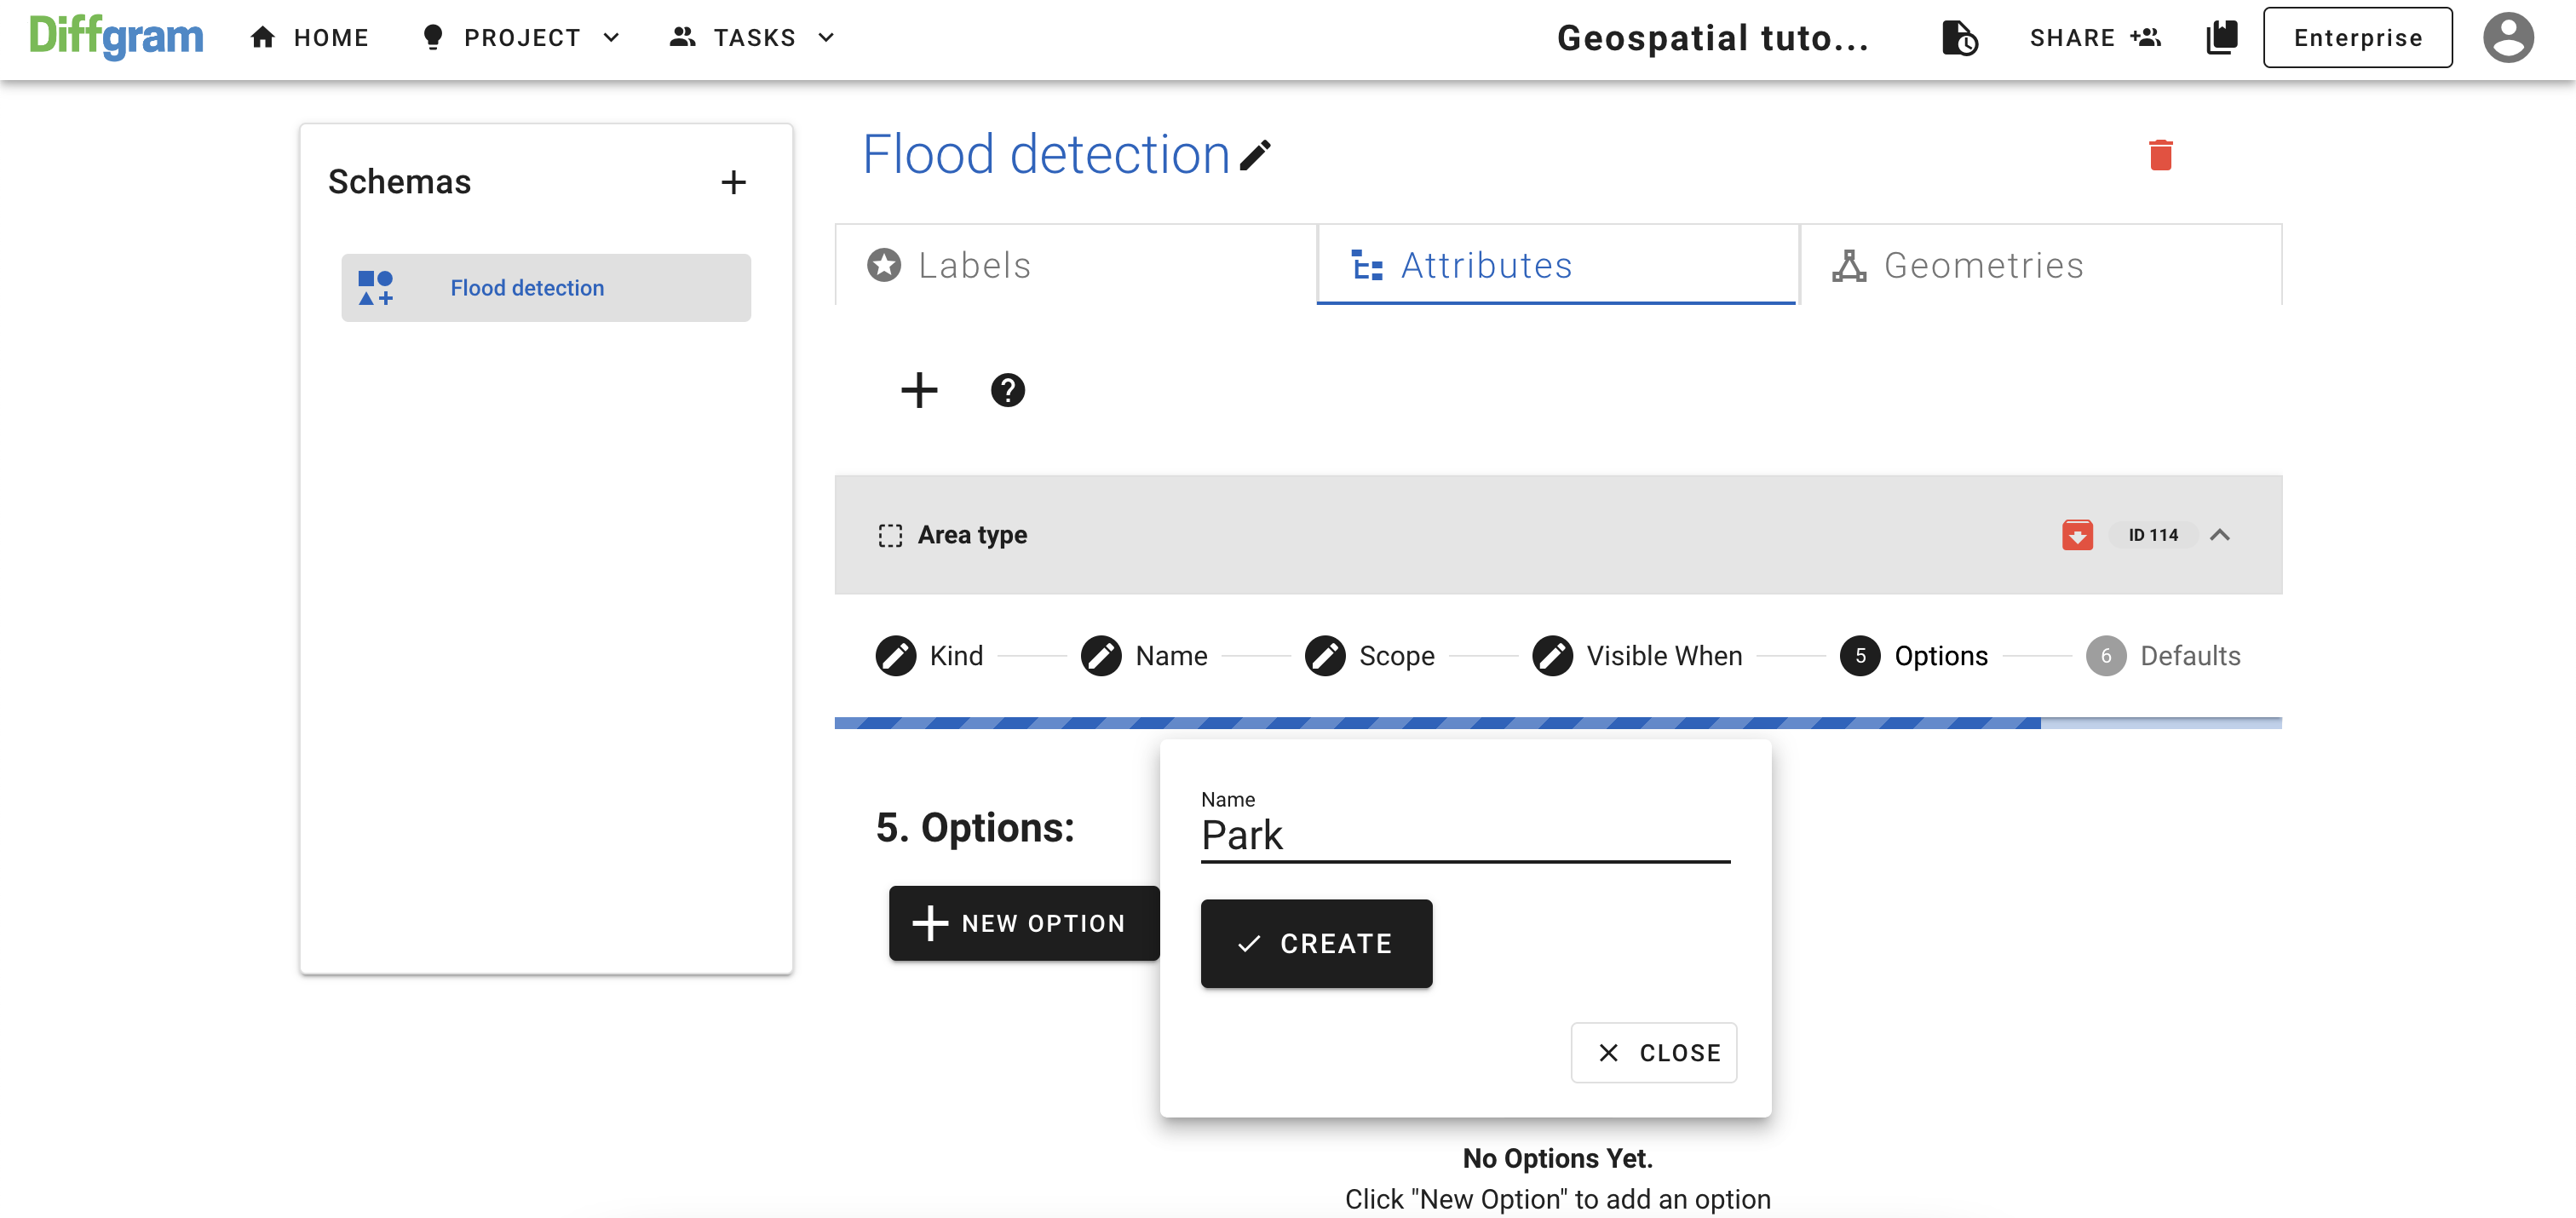Click the add new attribute plus icon
Image resolution: width=2576 pixels, height=1218 pixels.
coord(918,389)
